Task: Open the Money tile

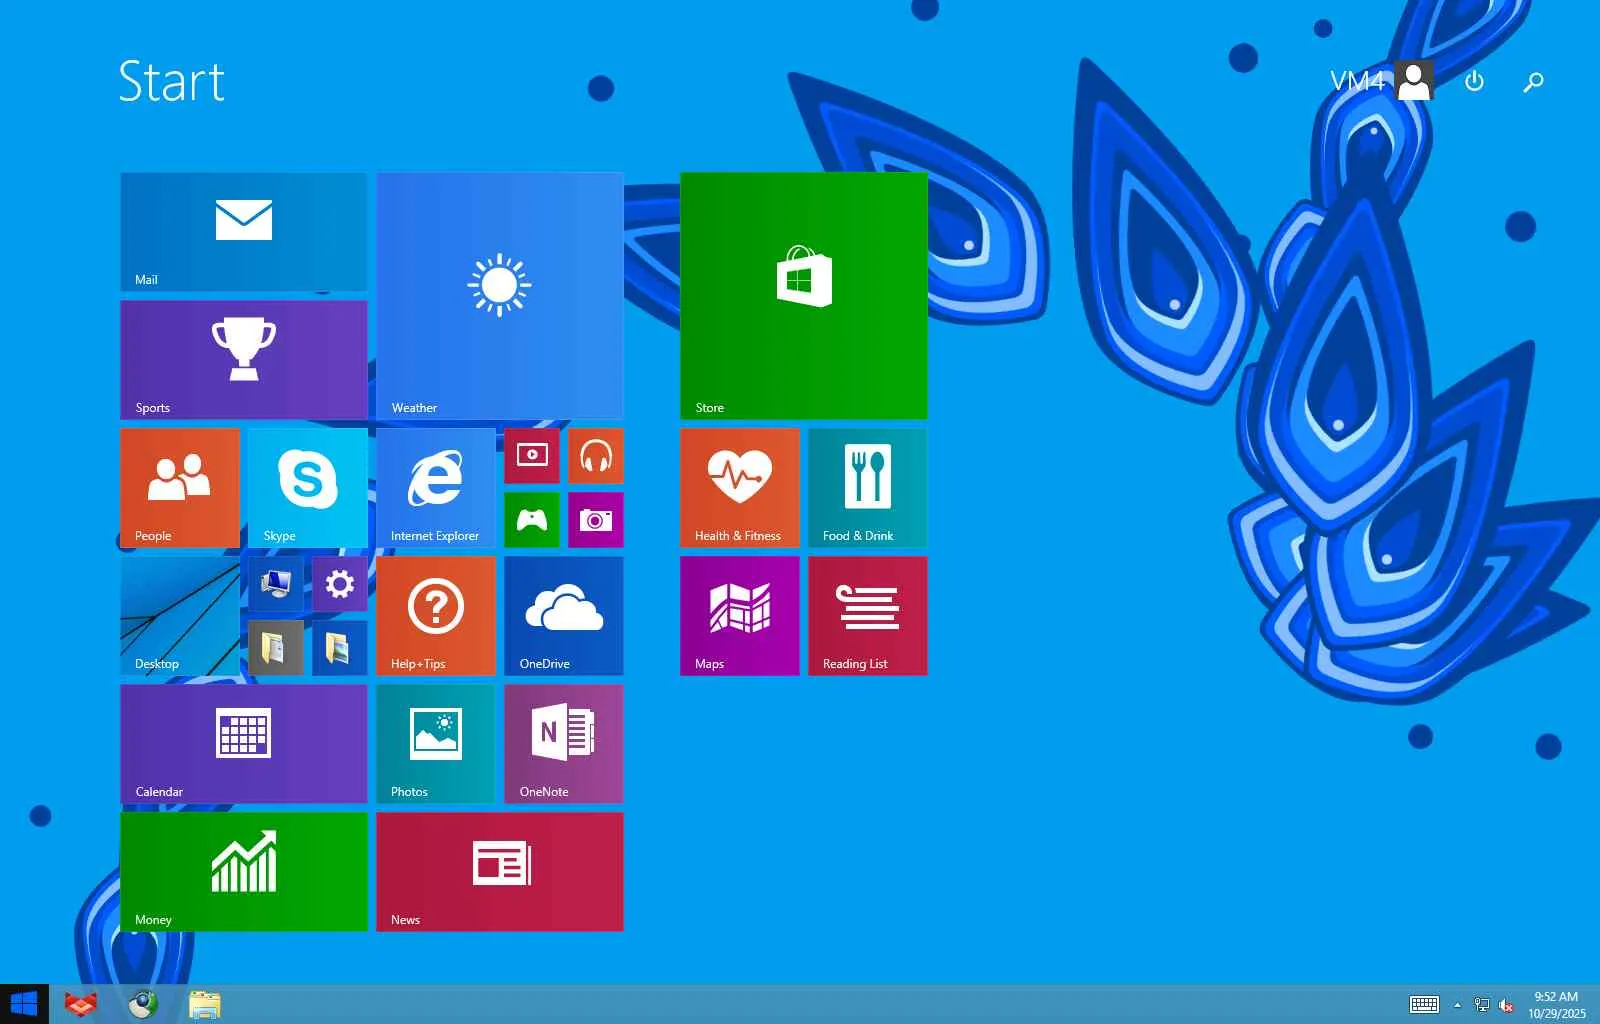Action: coord(244,872)
